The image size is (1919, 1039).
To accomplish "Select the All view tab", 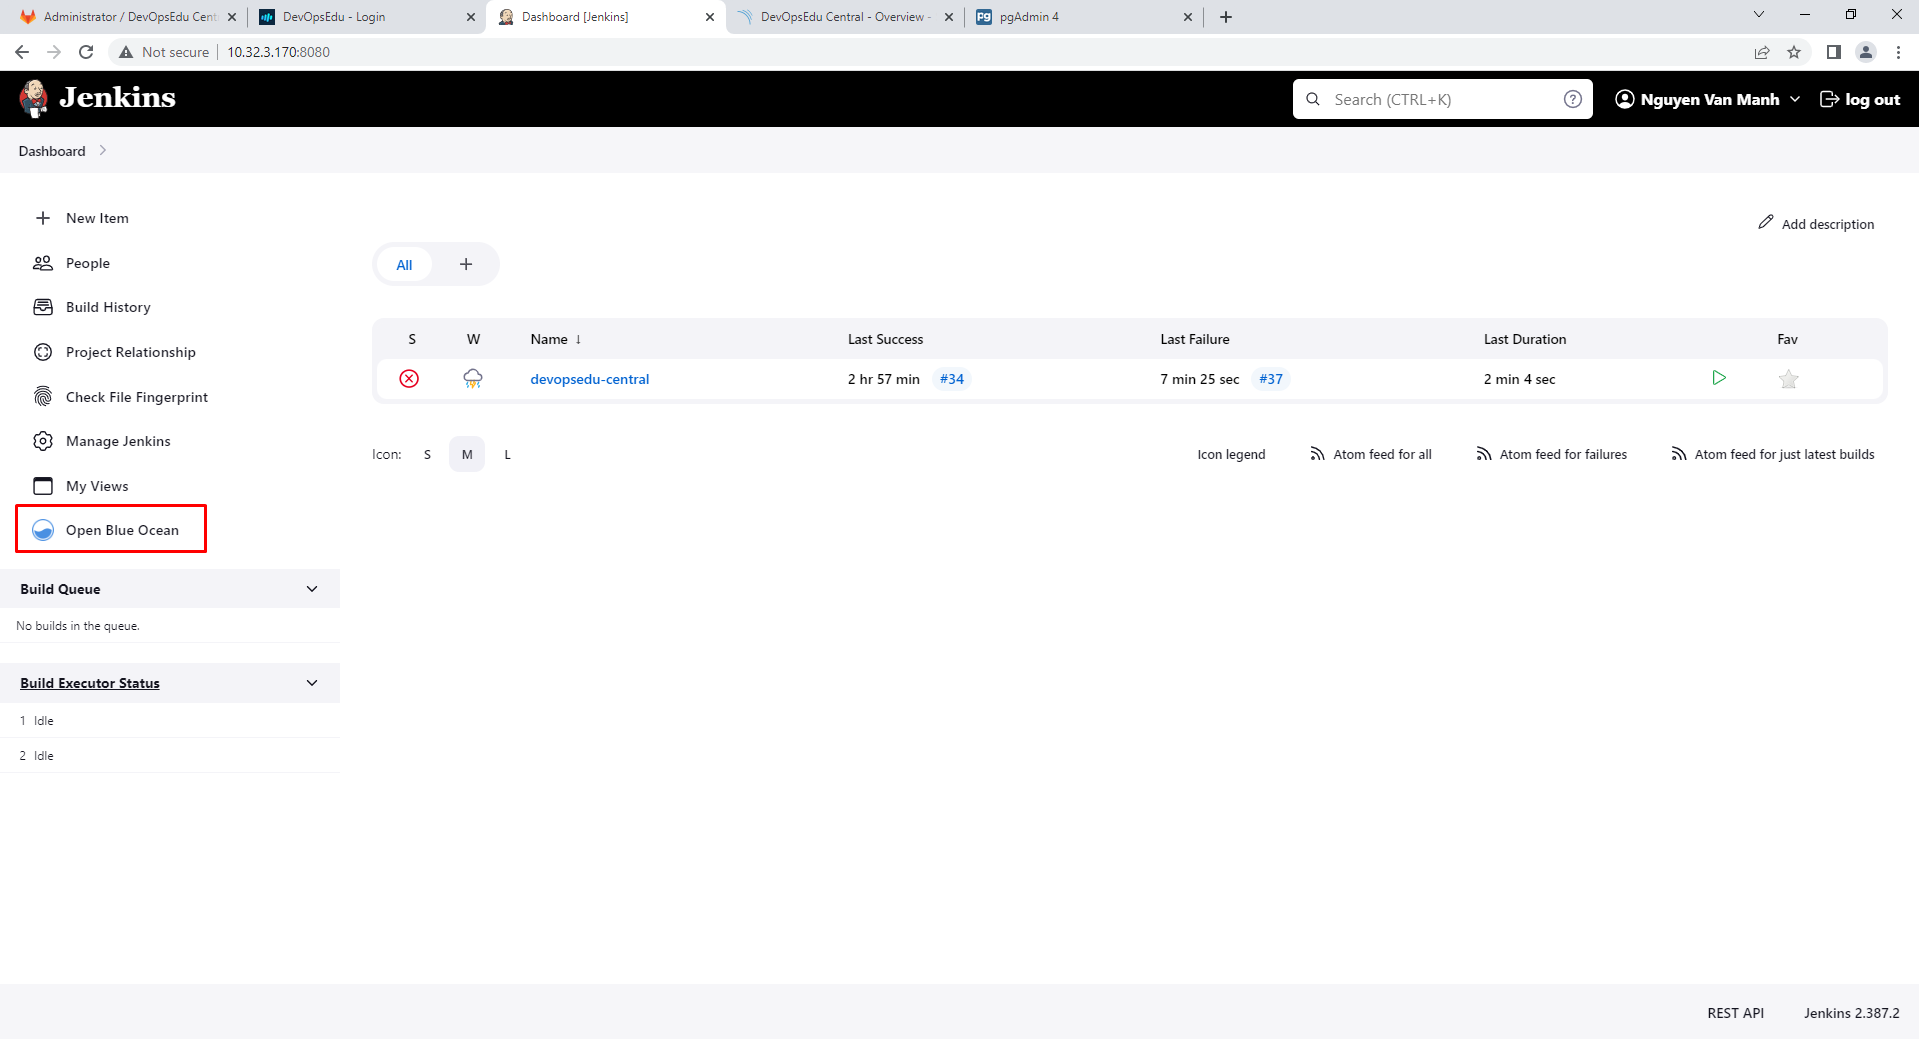I will click(x=404, y=265).
